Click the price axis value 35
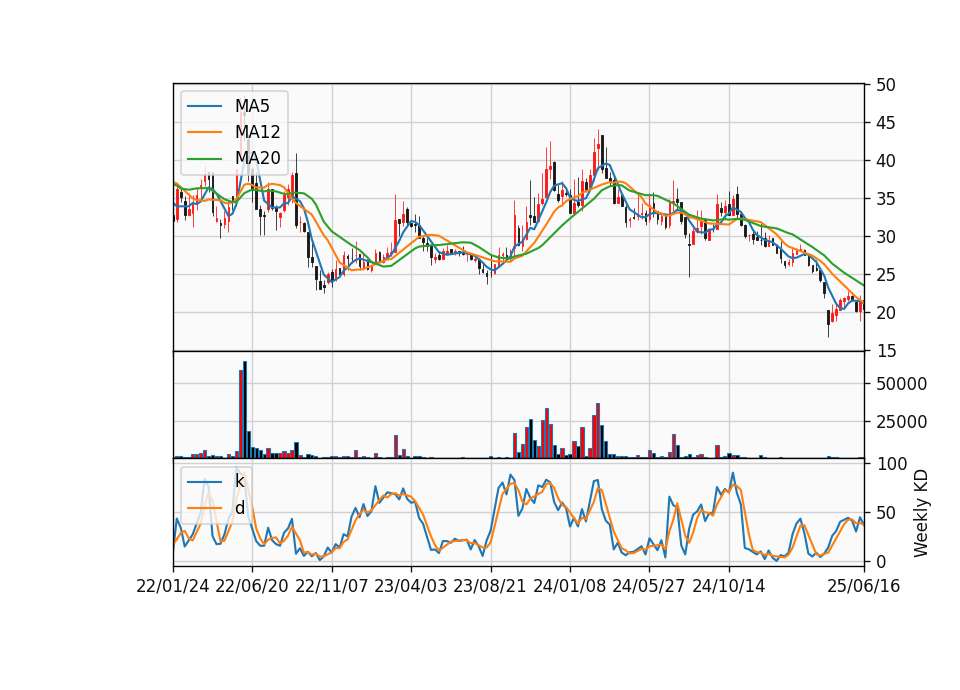The height and width of the screenshot is (690, 960). coord(886,199)
